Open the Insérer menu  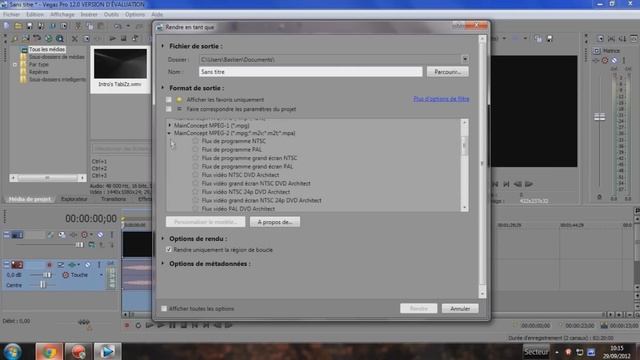coord(89,14)
